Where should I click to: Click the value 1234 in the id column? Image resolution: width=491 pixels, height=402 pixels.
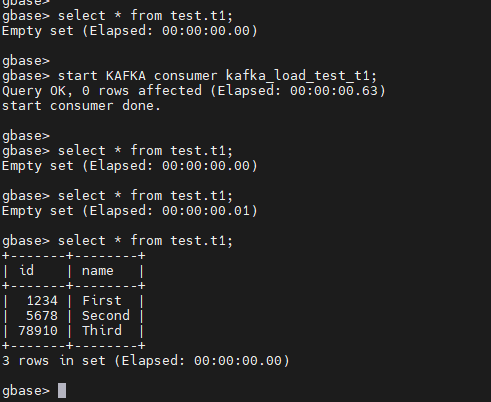(x=42, y=301)
